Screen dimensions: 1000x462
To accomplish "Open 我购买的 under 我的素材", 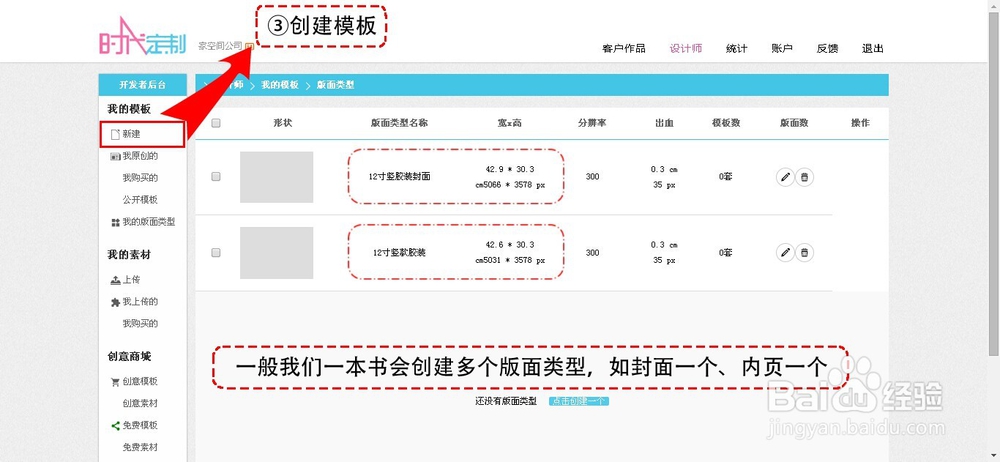I will pos(140,324).
